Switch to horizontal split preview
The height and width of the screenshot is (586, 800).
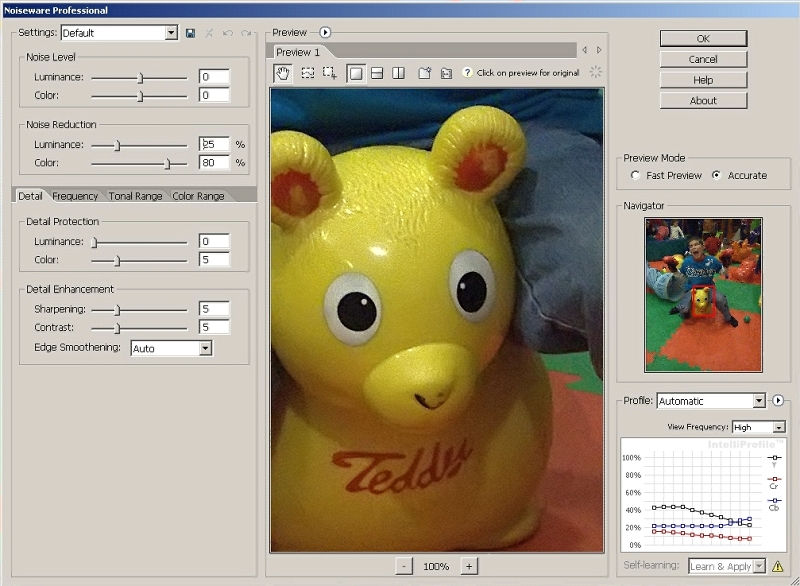377,73
